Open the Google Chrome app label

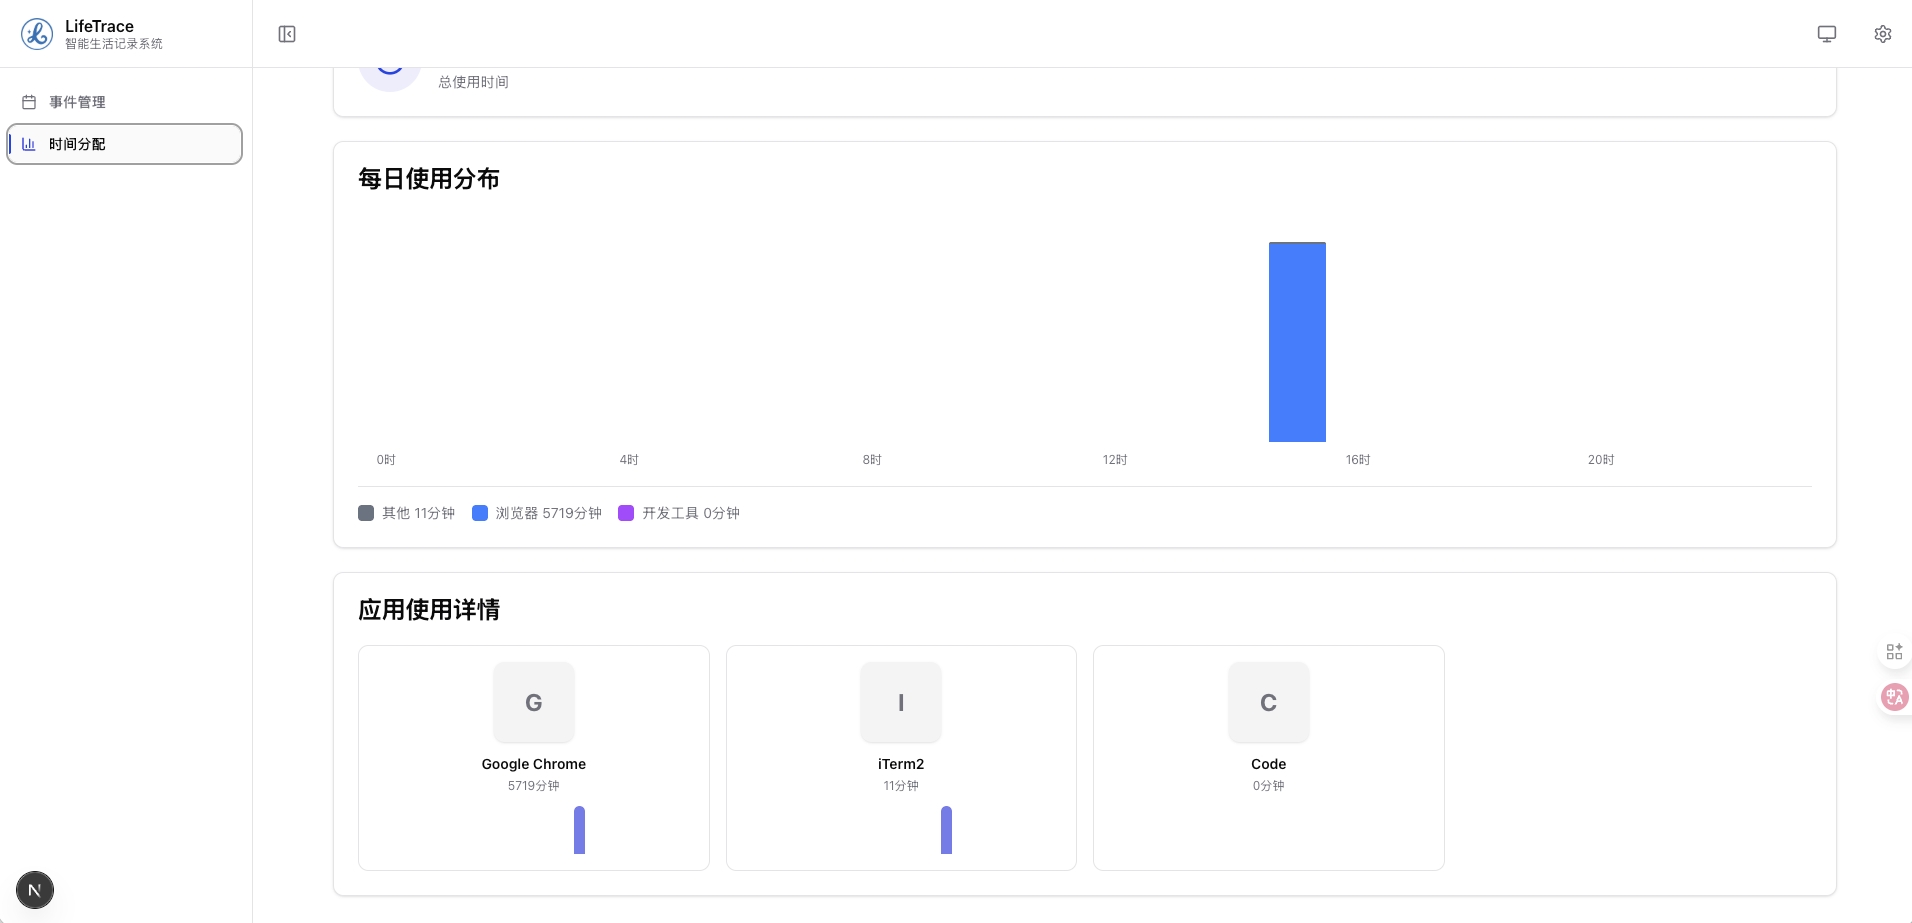(534, 764)
